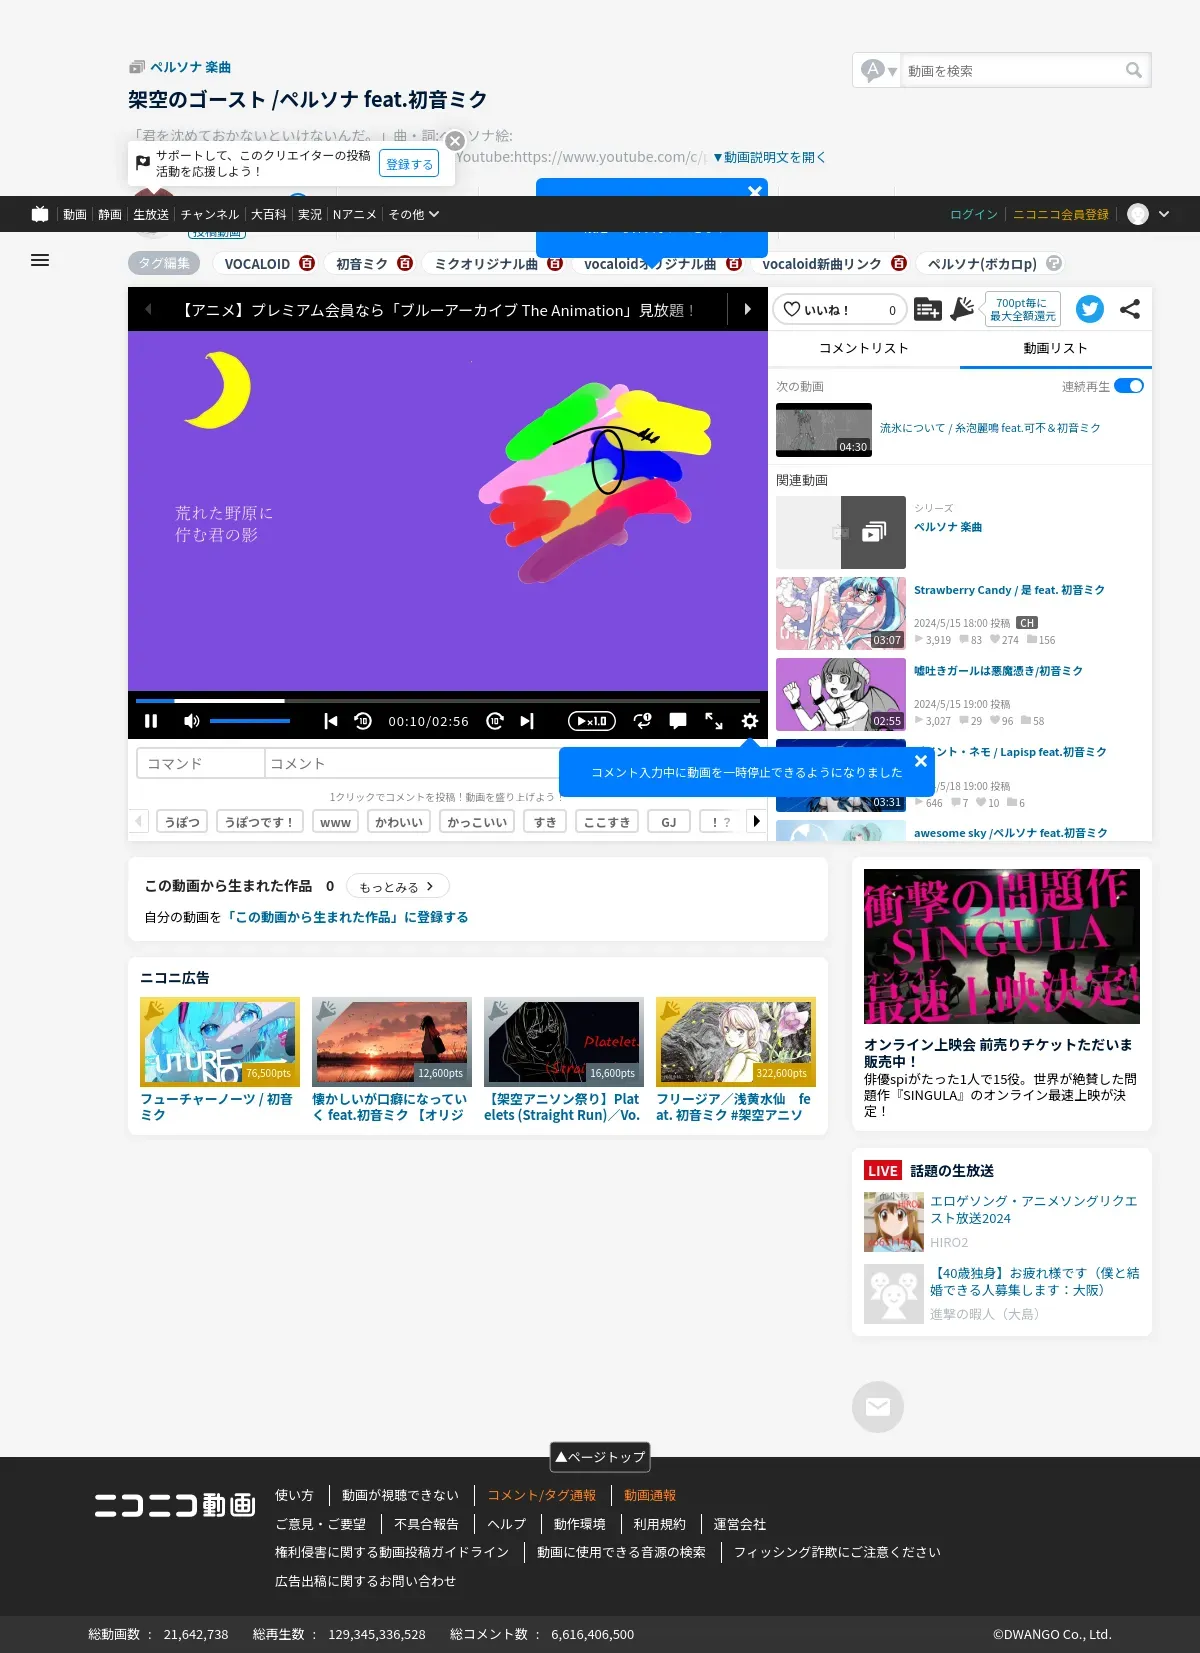Expand もっとみる derived works

[x=397, y=886]
